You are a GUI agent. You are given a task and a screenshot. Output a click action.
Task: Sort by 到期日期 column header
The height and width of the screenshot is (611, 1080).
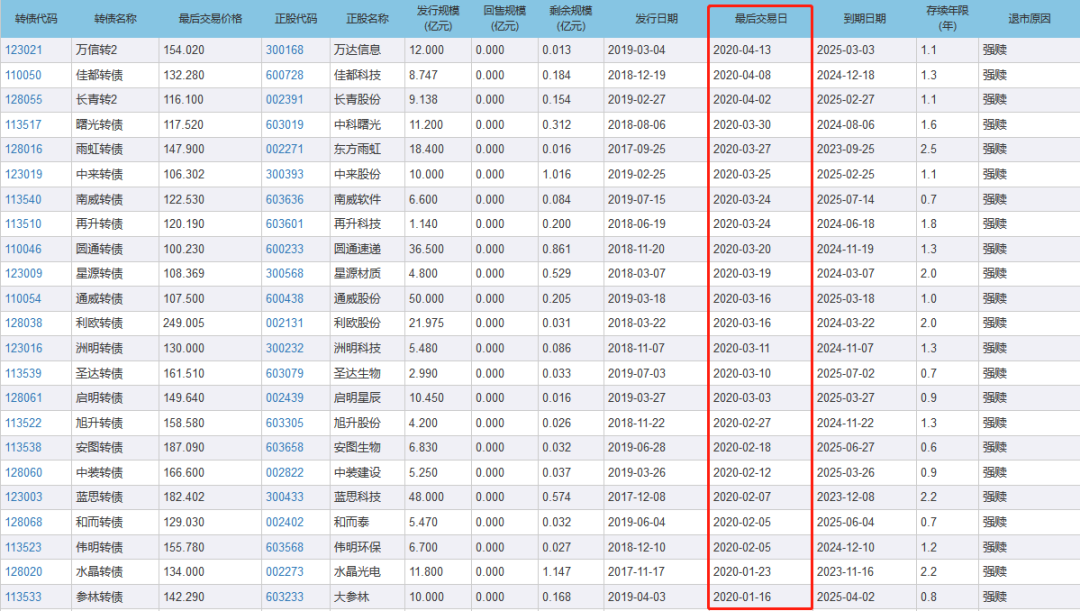click(864, 19)
